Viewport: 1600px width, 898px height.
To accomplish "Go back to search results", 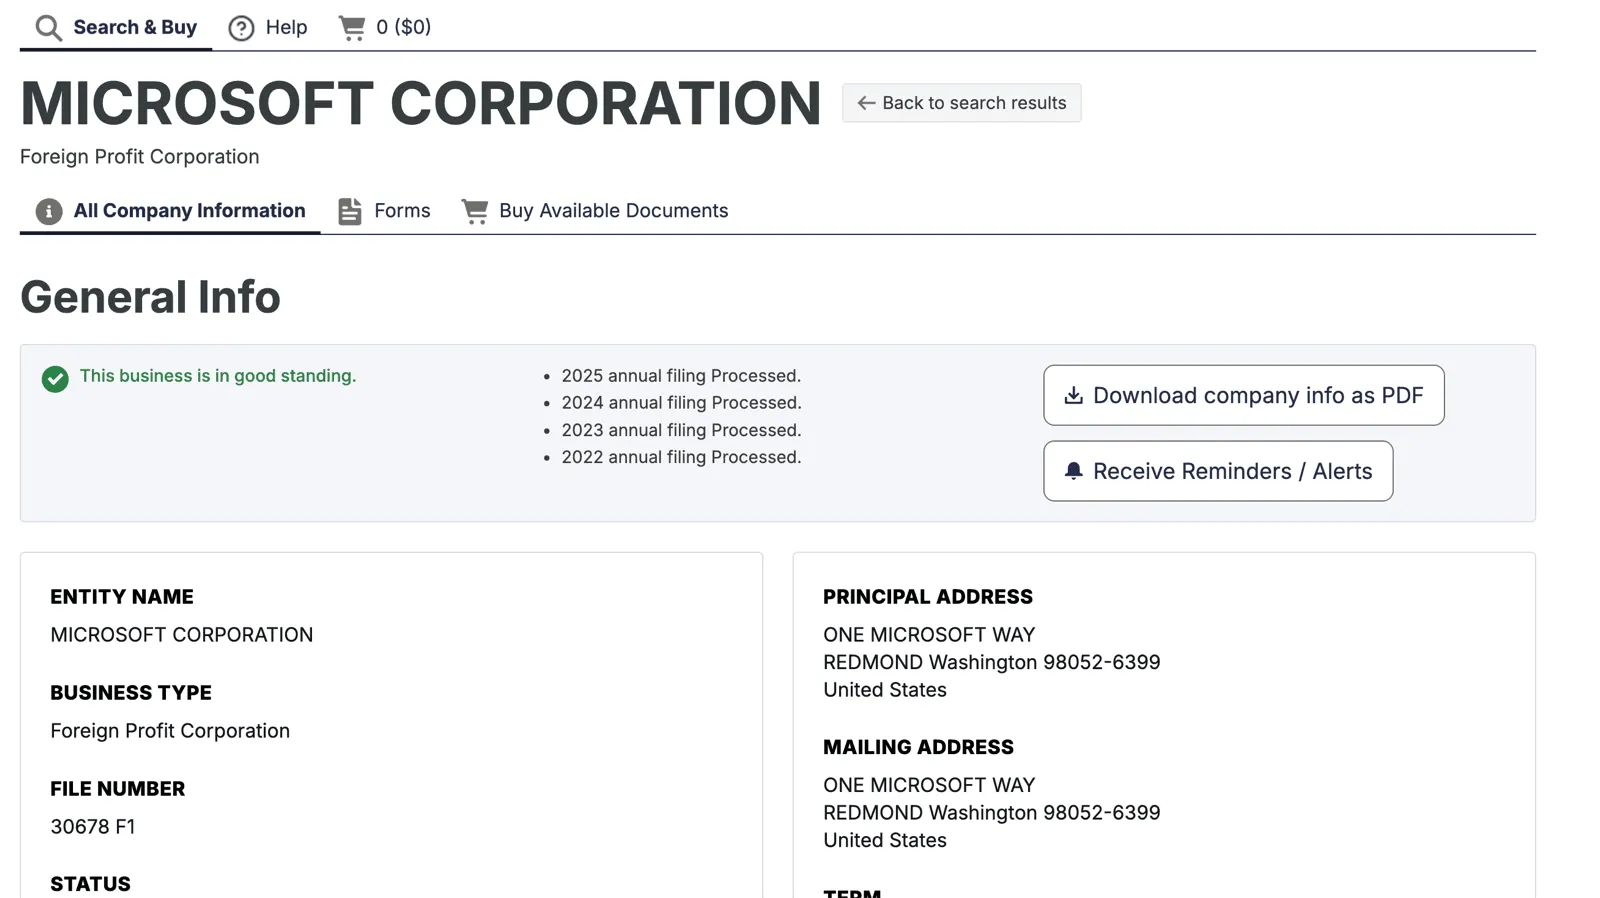I will click(x=961, y=103).
